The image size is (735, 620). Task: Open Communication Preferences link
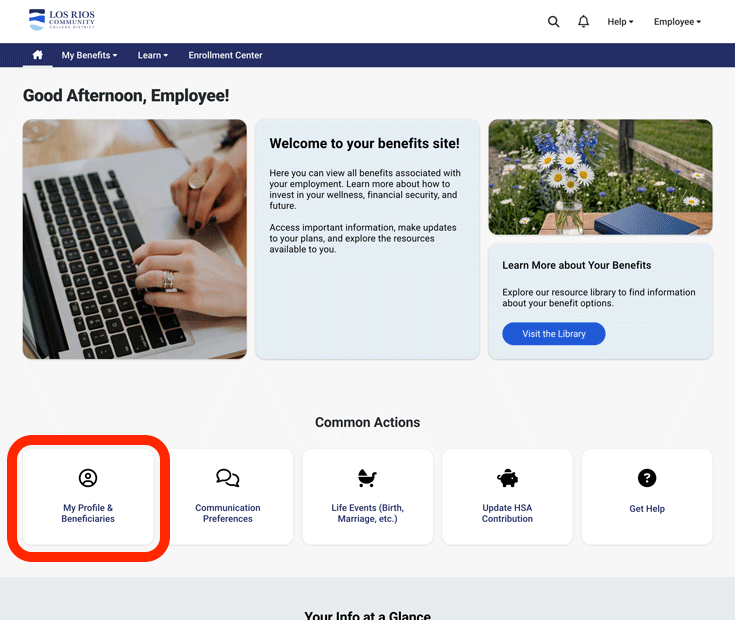(227, 513)
